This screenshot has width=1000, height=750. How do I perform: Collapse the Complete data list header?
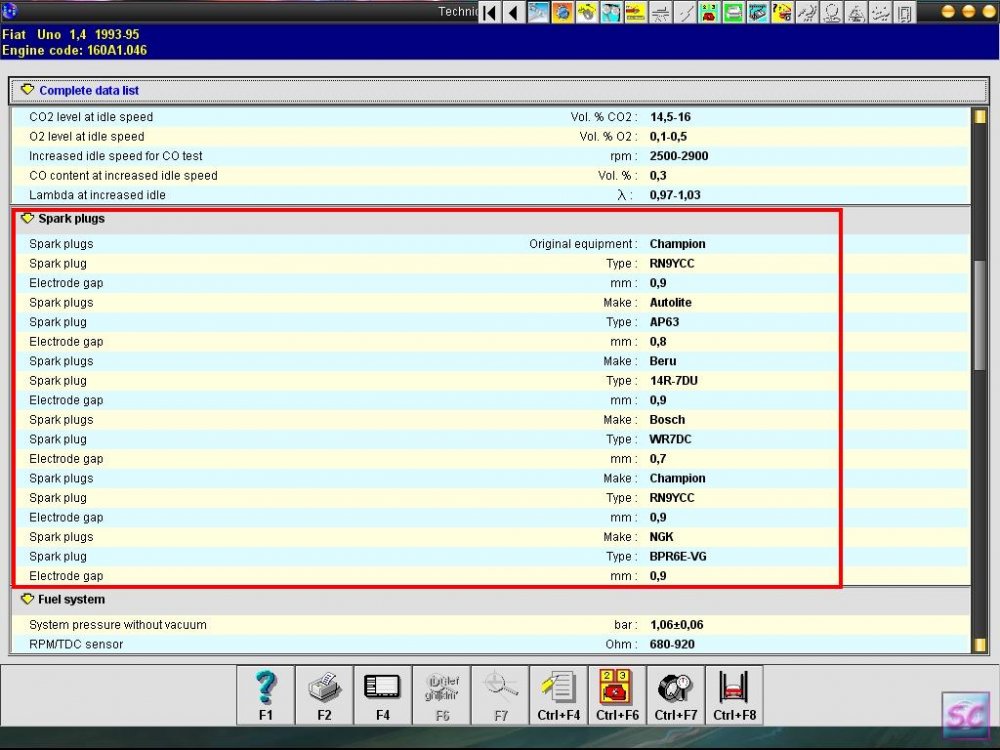[27, 90]
